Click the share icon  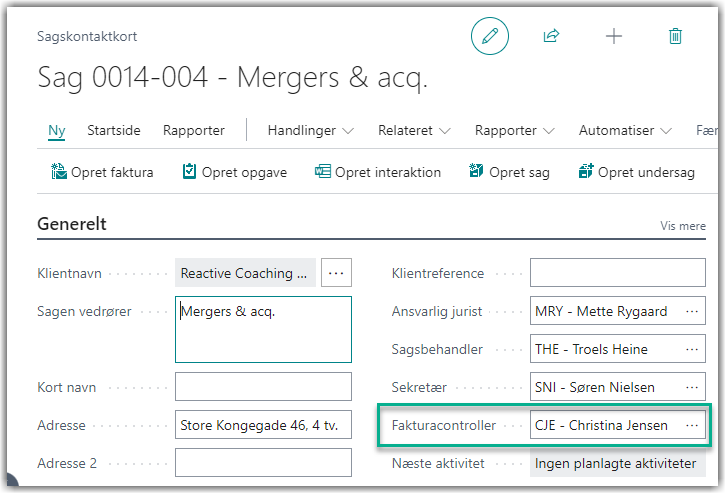pyautogui.click(x=551, y=36)
